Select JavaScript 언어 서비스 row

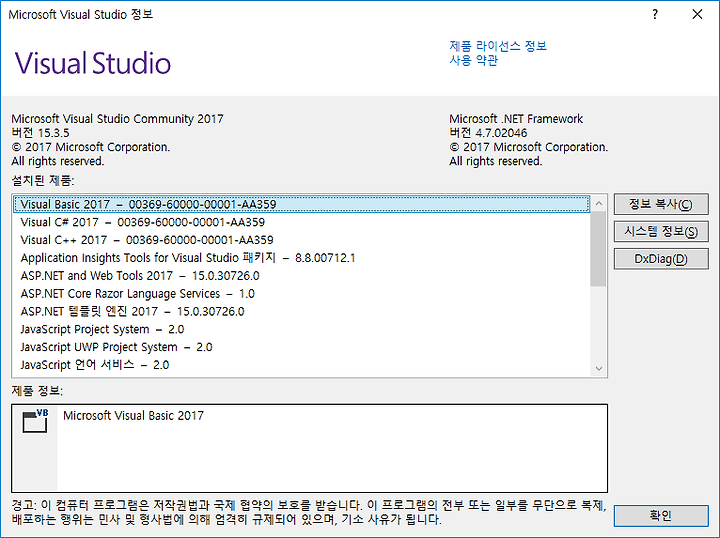coord(301,365)
